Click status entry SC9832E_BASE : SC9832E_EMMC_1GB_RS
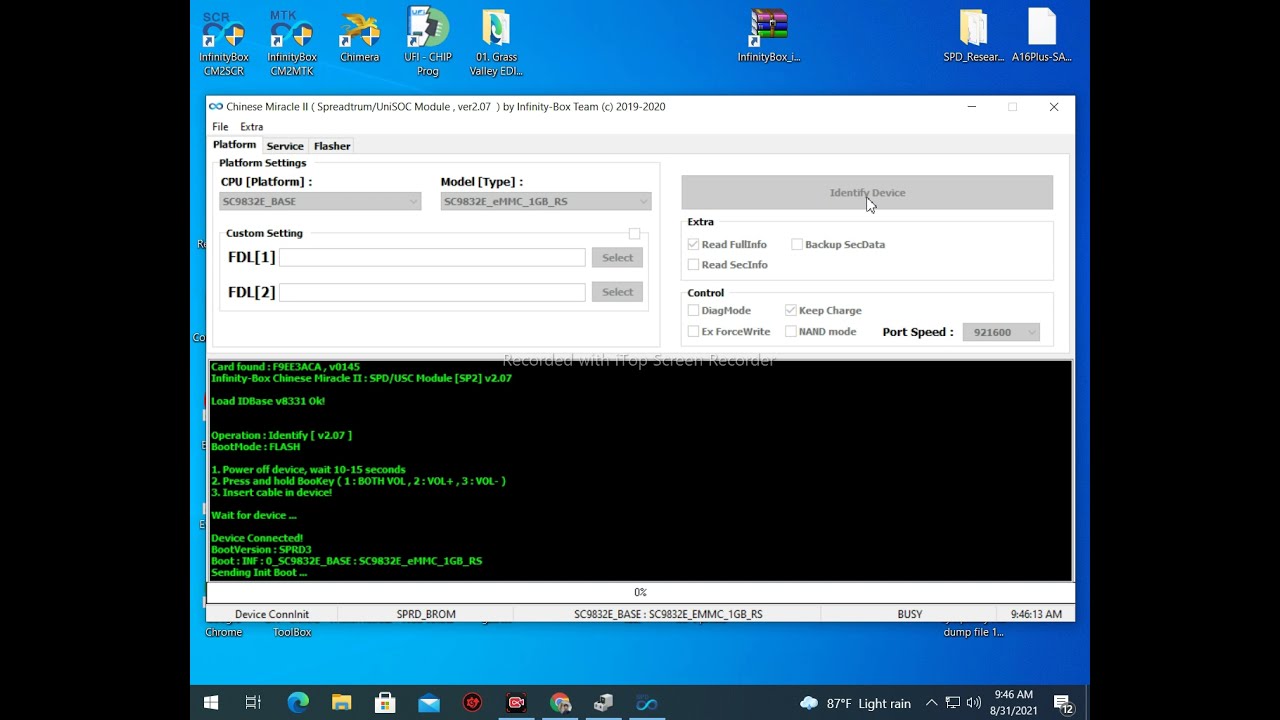The image size is (1280, 720). (x=668, y=614)
